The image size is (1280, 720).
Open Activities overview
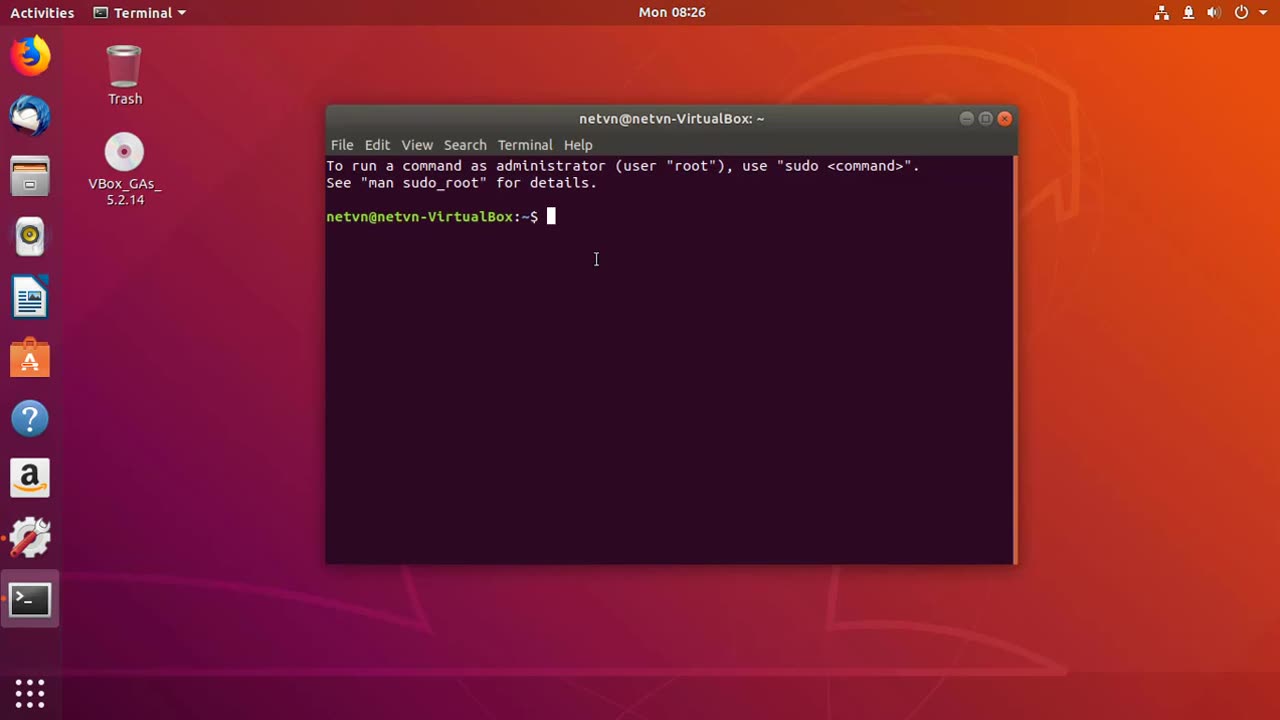click(42, 13)
